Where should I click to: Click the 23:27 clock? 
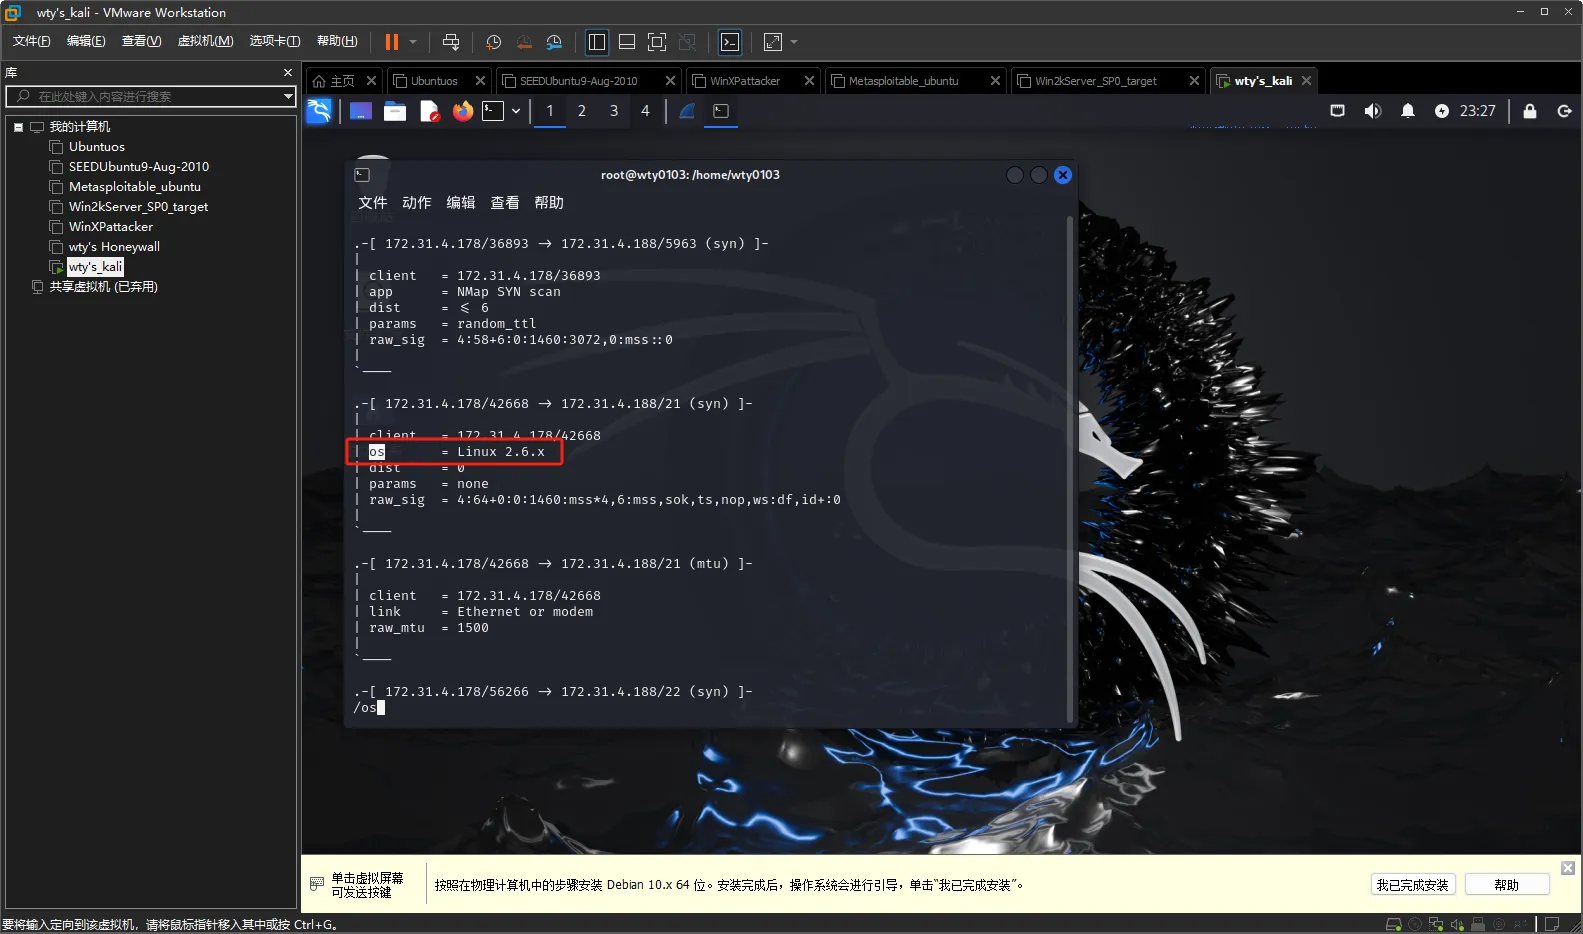point(1477,111)
